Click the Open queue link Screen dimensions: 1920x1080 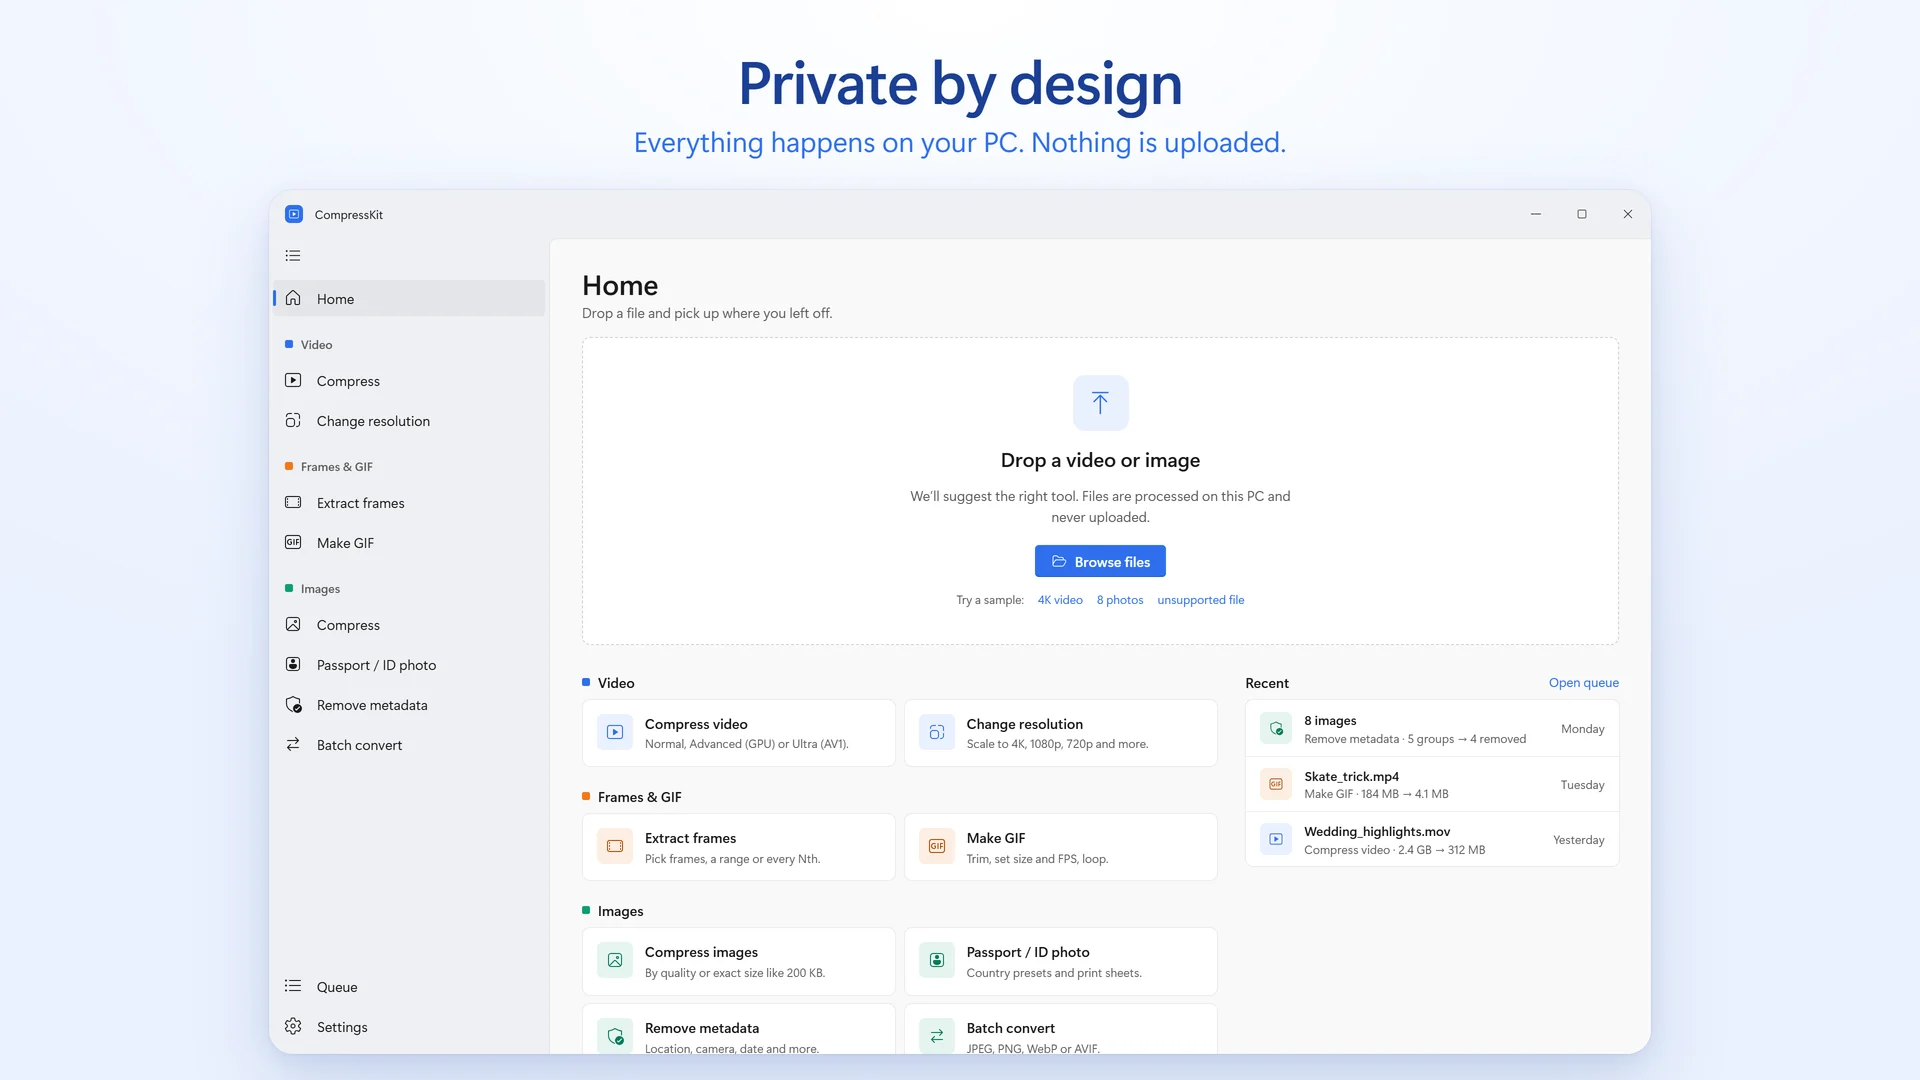tap(1584, 683)
